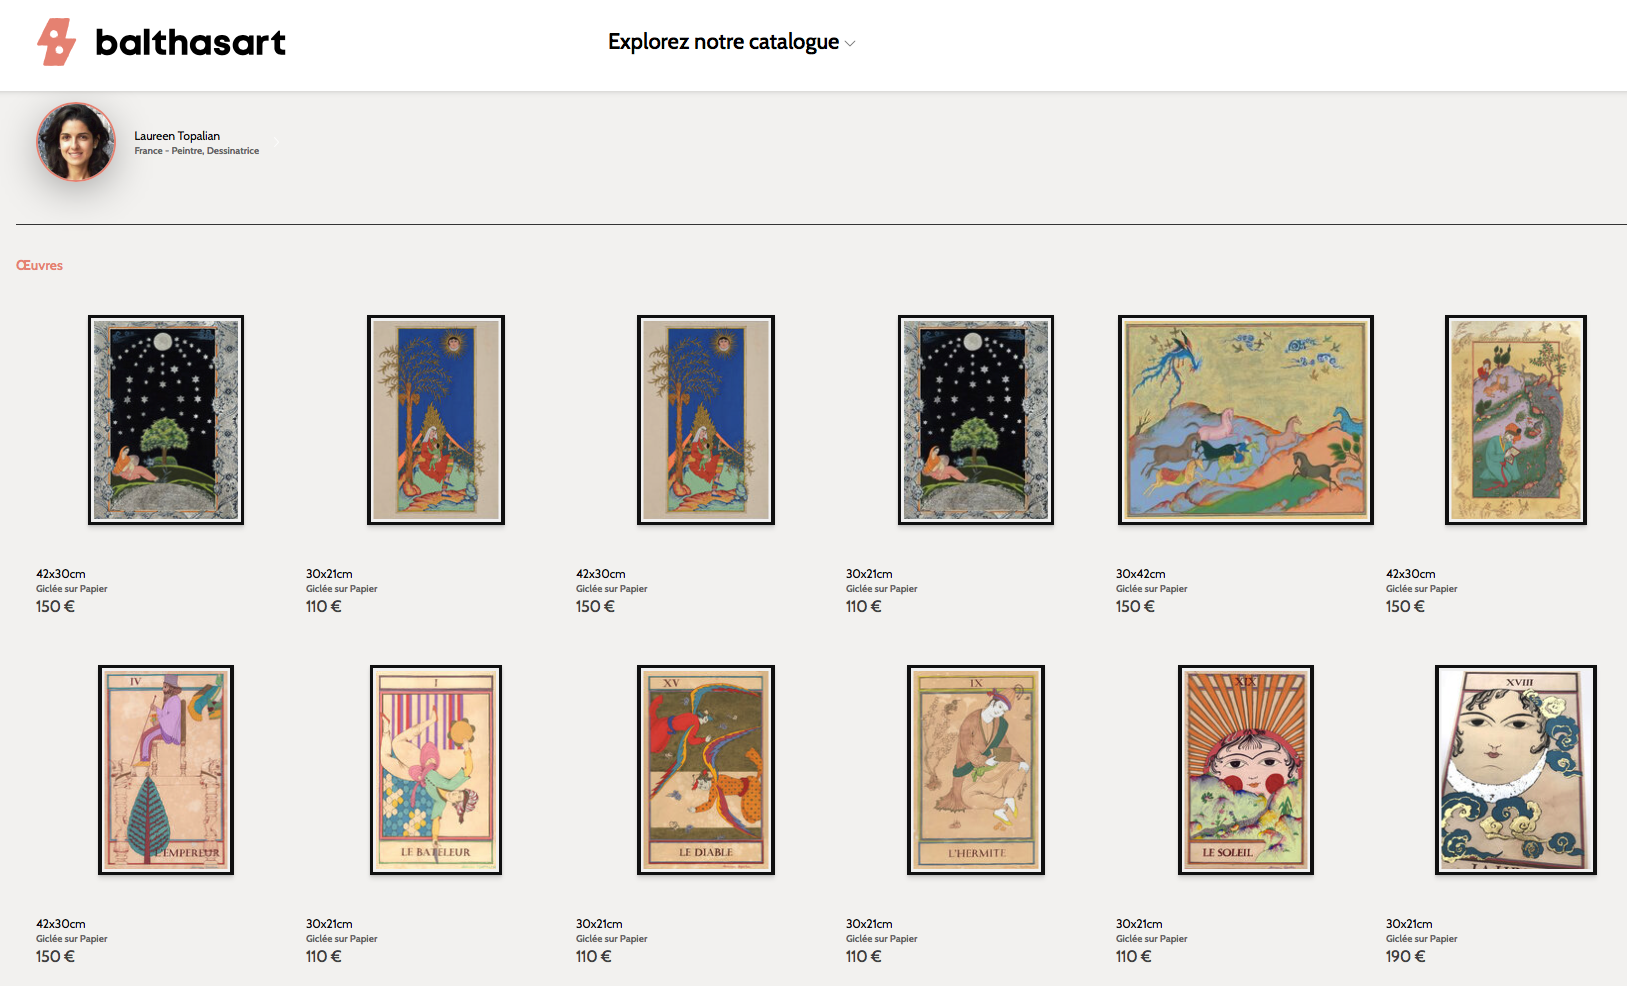The width and height of the screenshot is (1627, 986).
Task: Open the L'Empereur tarot artwork
Action: 166,770
